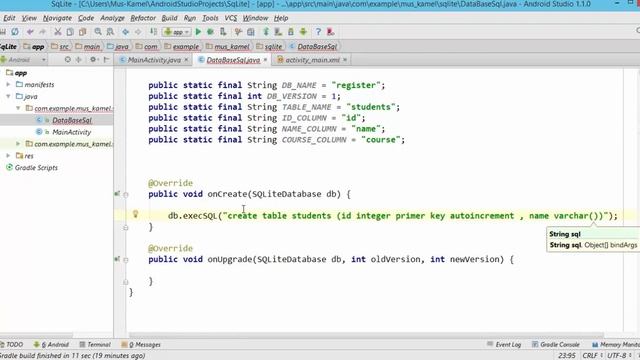The width and height of the screenshot is (640, 360).
Task: Expand the manifests folder arrow
Action: click(8, 84)
